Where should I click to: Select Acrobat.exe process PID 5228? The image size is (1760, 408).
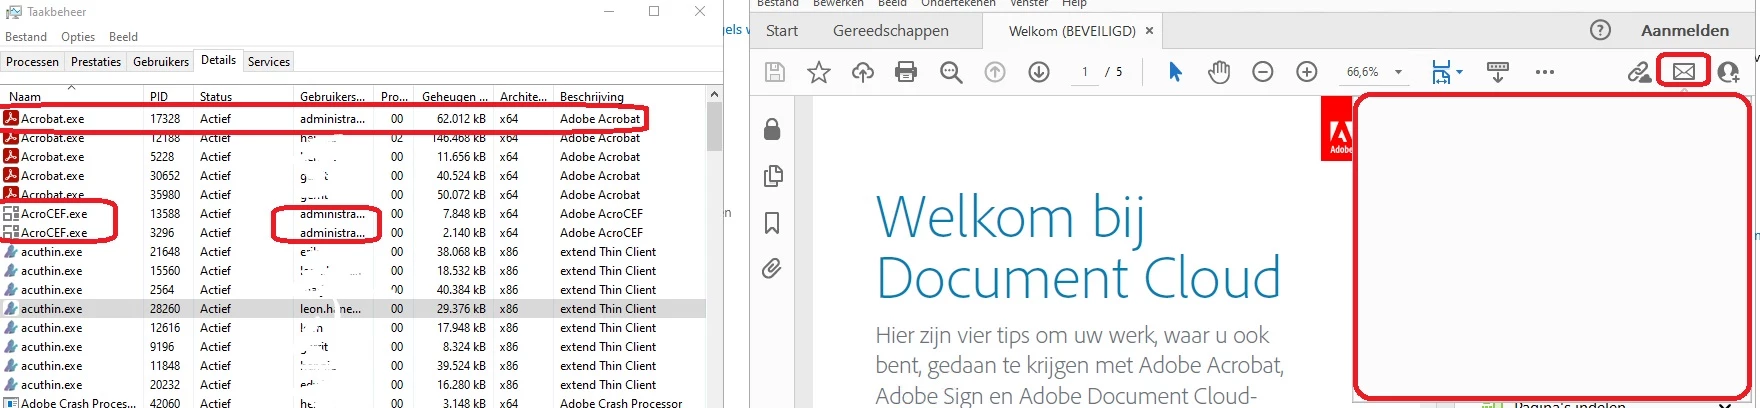tap(354, 157)
